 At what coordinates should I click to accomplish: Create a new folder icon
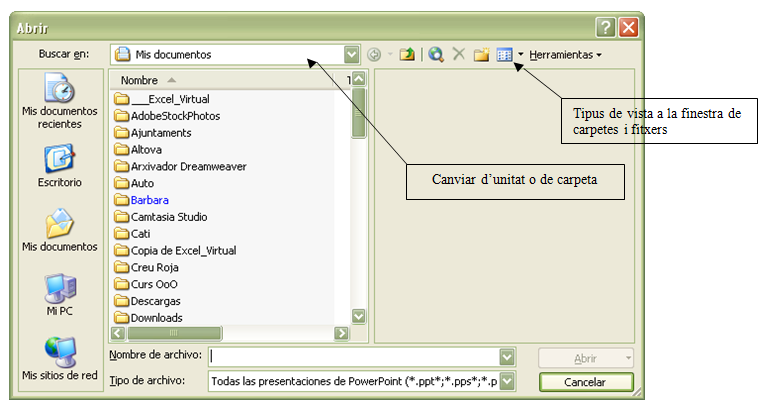click(482, 54)
